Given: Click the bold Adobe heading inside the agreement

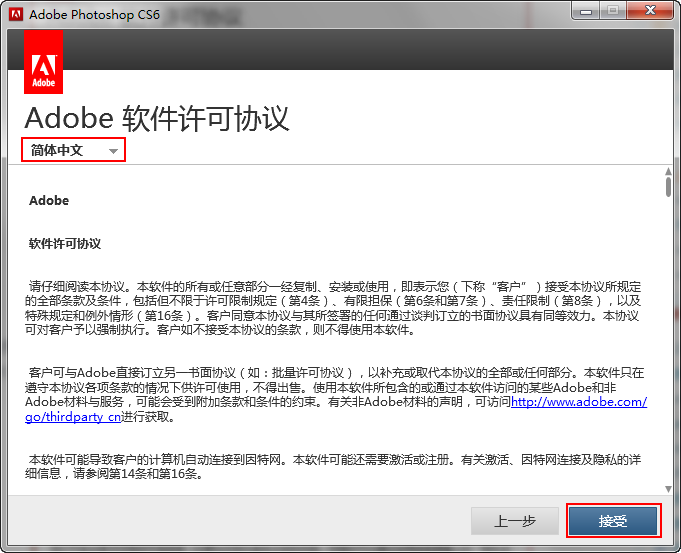Looking at the screenshot, I should click(x=49, y=200).
